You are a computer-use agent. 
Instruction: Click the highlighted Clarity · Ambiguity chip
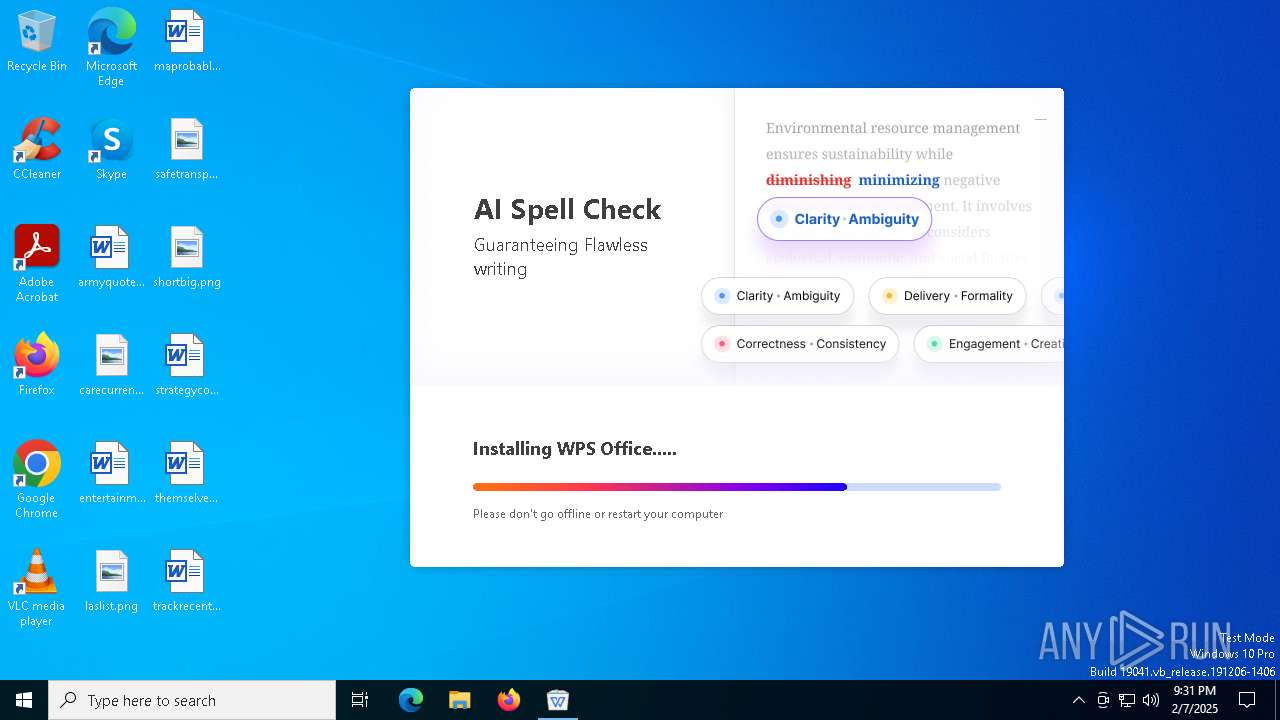[x=845, y=219]
